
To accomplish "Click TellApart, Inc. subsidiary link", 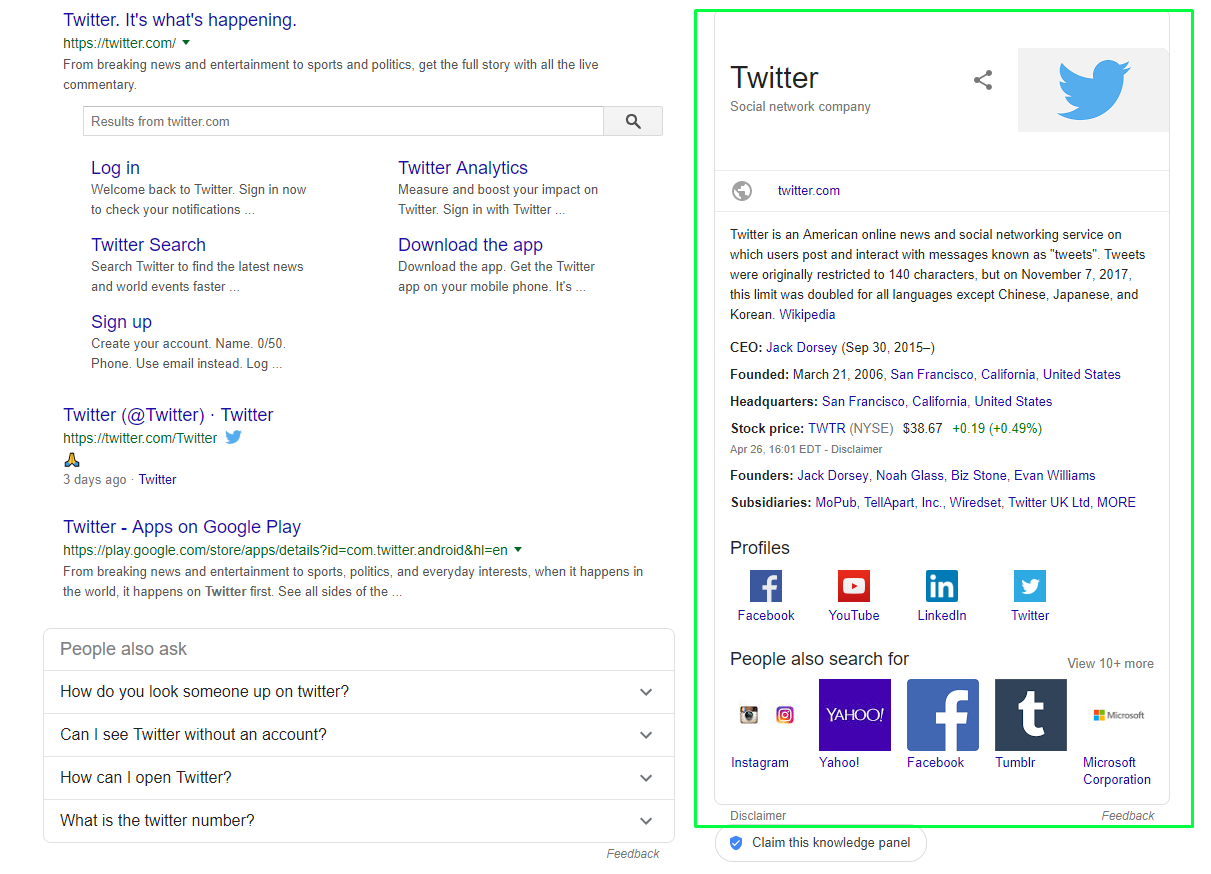I will pos(903,503).
